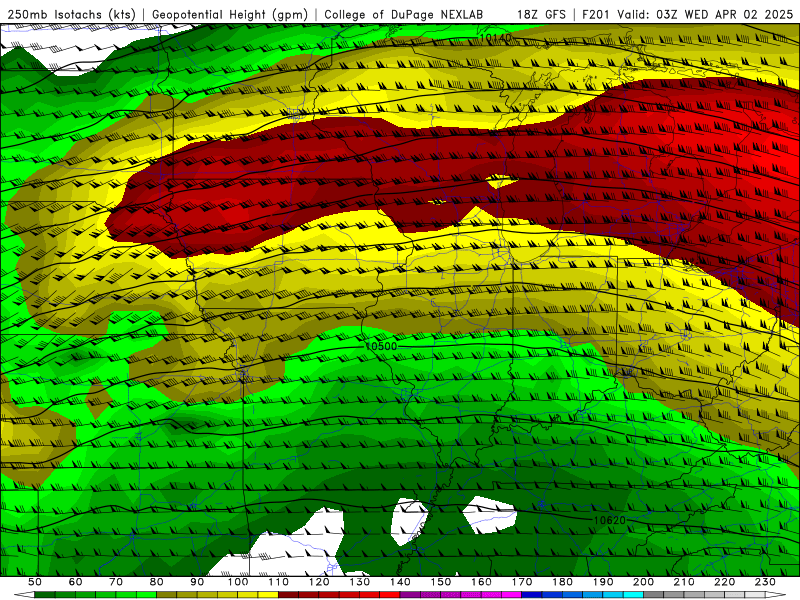Screen dimensions: 800x600
Task: Click the 'Geopotential Height (gpm)' header text
Action: (x=230, y=14)
